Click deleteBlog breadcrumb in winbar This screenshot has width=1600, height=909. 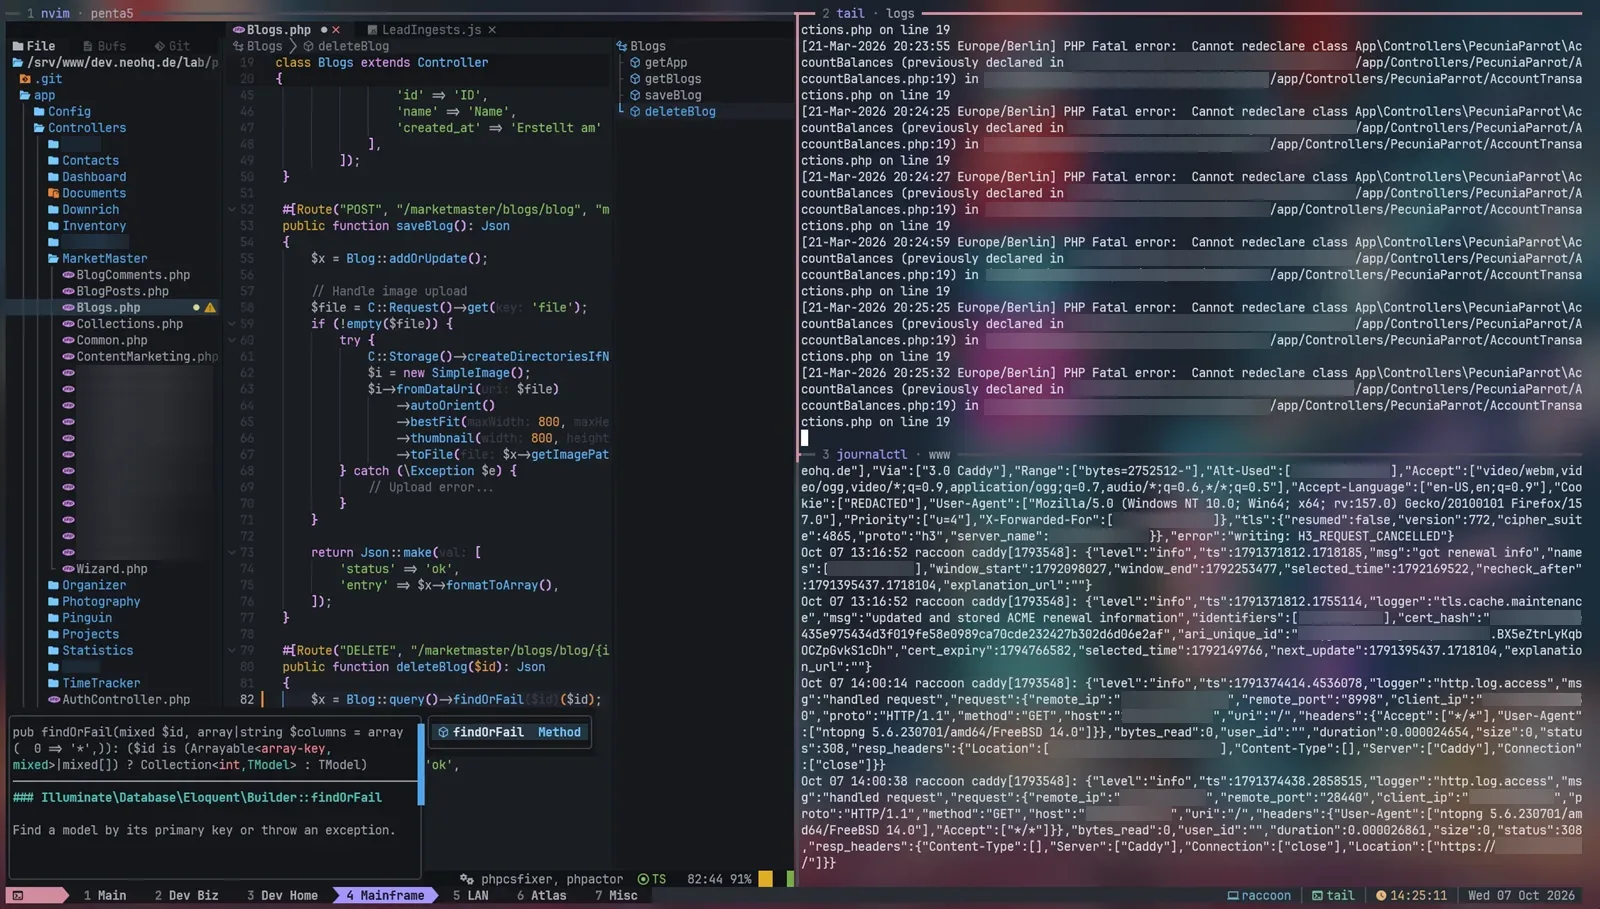point(347,46)
